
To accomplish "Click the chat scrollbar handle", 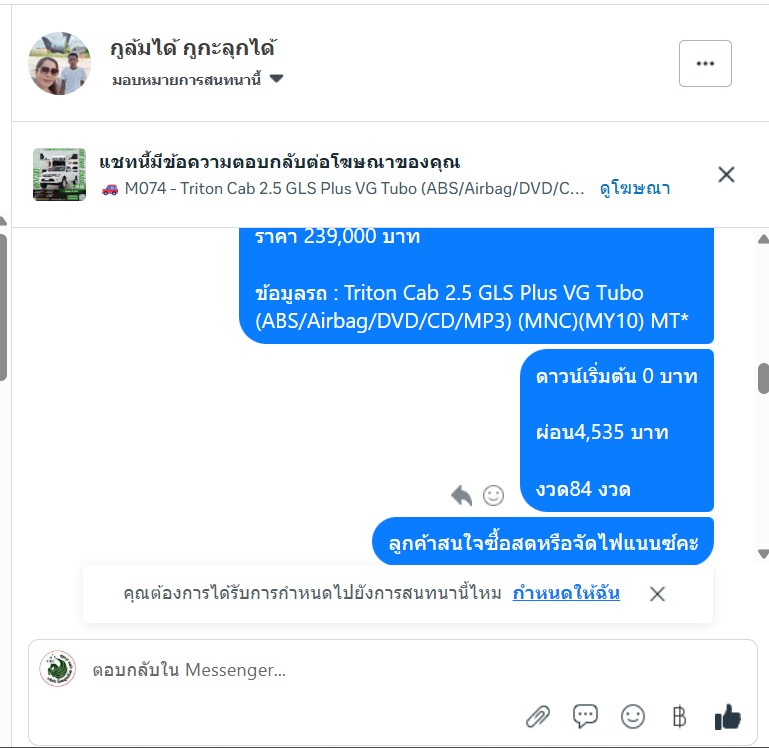I will coord(763,378).
